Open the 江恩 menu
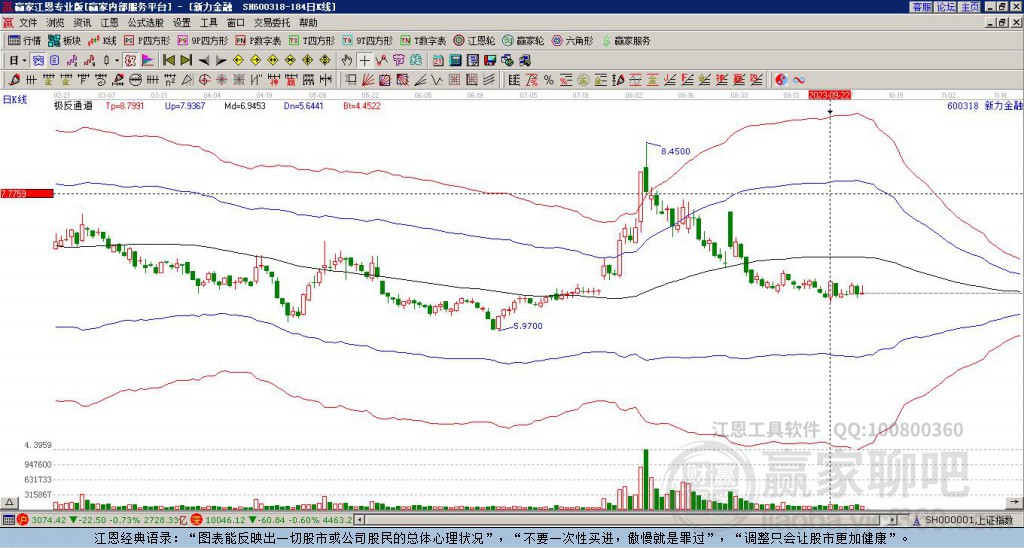1024x548 pixels. 109,23
